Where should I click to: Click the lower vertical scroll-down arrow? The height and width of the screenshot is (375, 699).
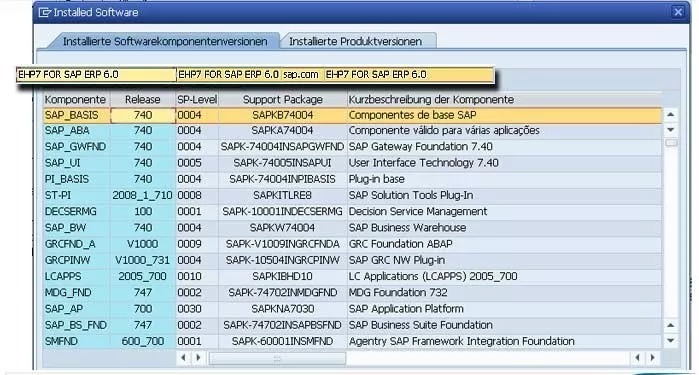click(670, 341)
